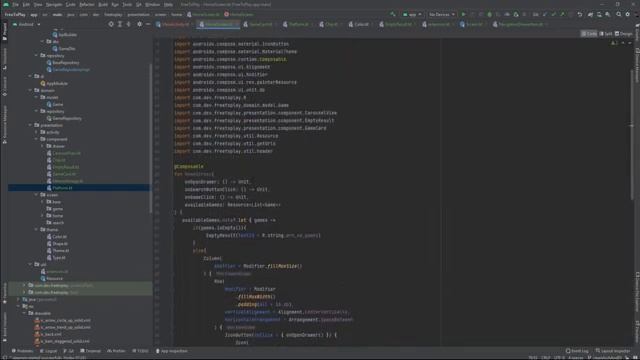Viewport: 640px width, 360px height.
Task: Switch to EmptyResult.kt editor tab
Action: [396, 24]
